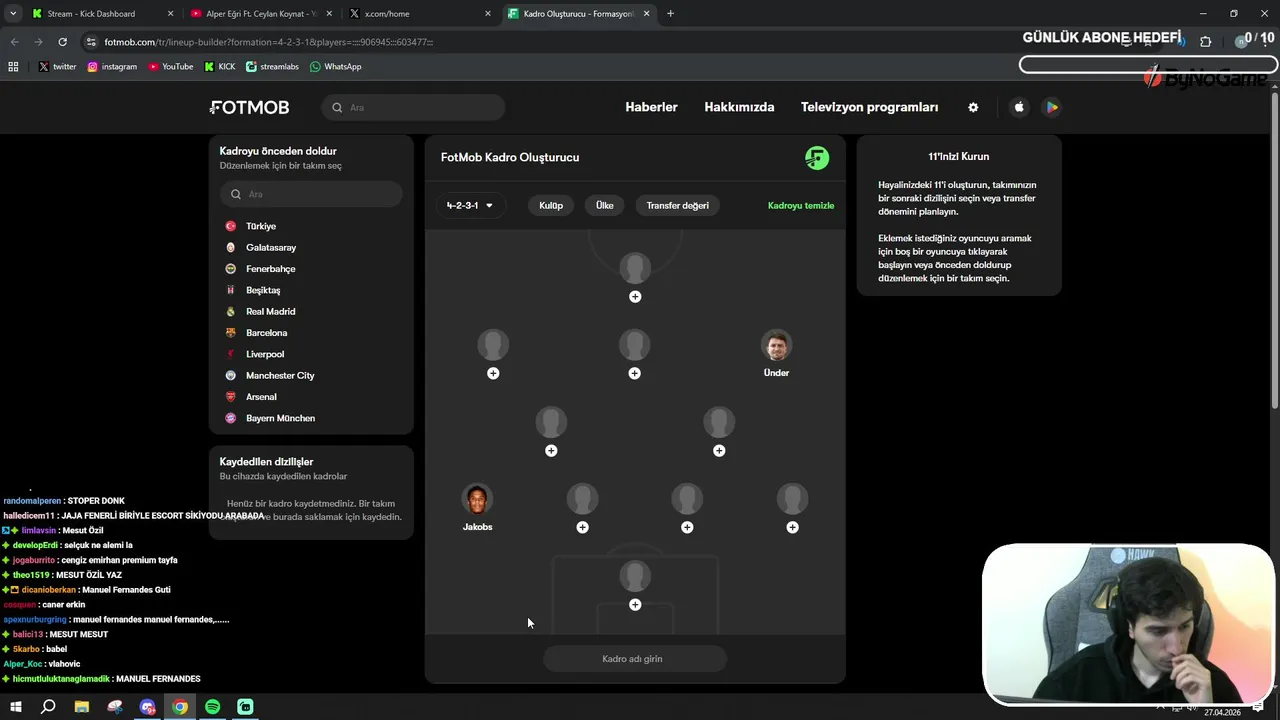The image size is (1280, 720).
Task: Open the Televizyon programları menu
Action: coord(870,107)
